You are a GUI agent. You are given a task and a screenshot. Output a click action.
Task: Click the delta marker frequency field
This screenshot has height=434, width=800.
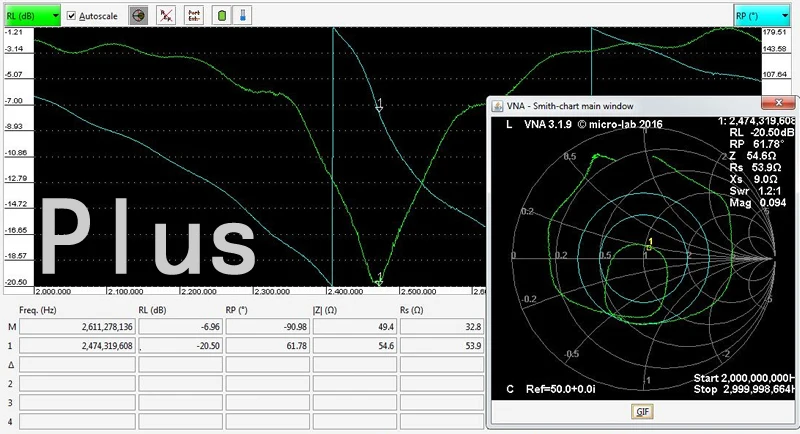point(77,365)
